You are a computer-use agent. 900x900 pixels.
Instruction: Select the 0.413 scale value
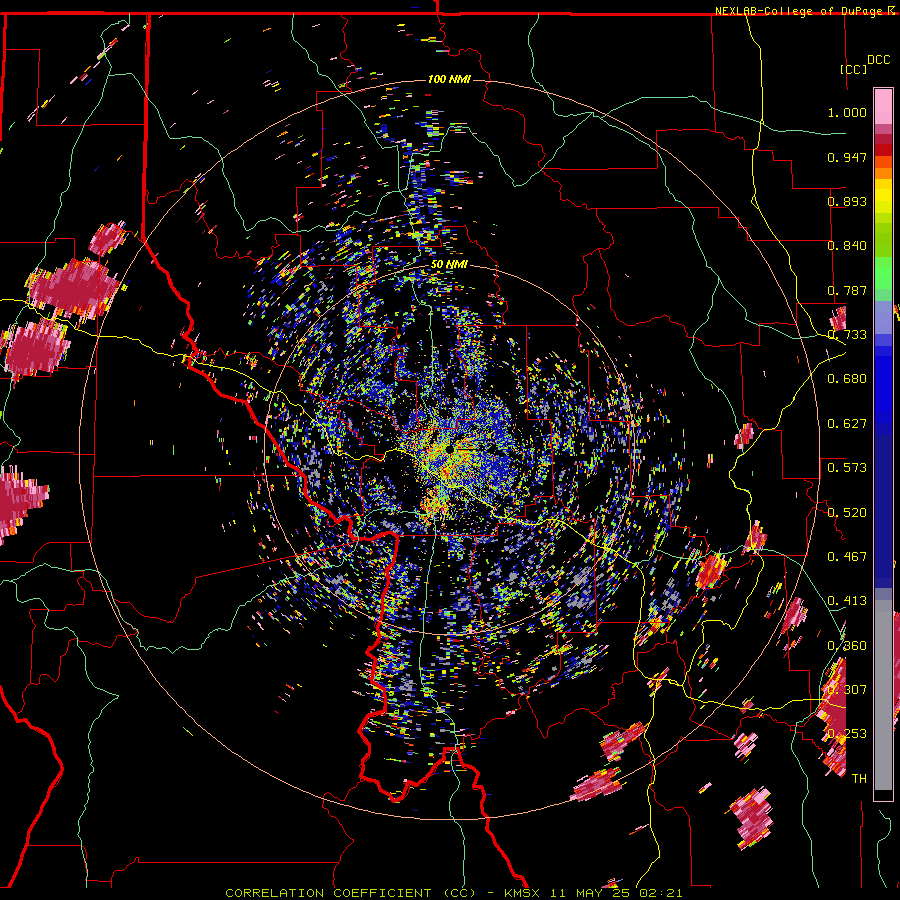[847, 600]
